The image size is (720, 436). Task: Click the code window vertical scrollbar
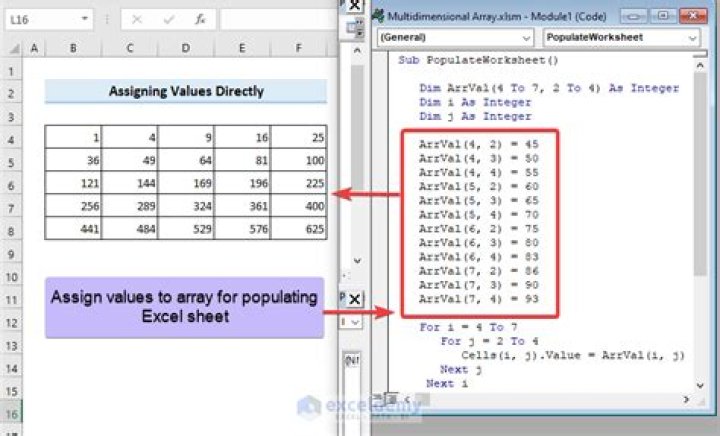click(x=700, y=174)
